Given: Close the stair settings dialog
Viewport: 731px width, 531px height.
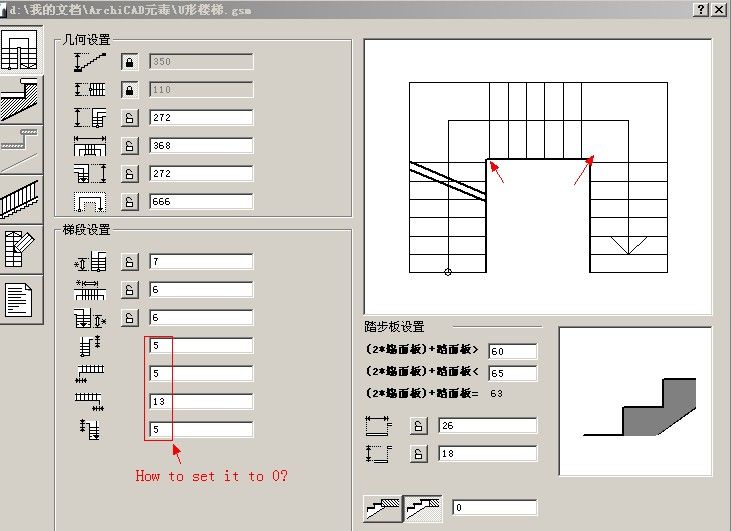Looking at the screenshot, I should [x=718, y=9].
